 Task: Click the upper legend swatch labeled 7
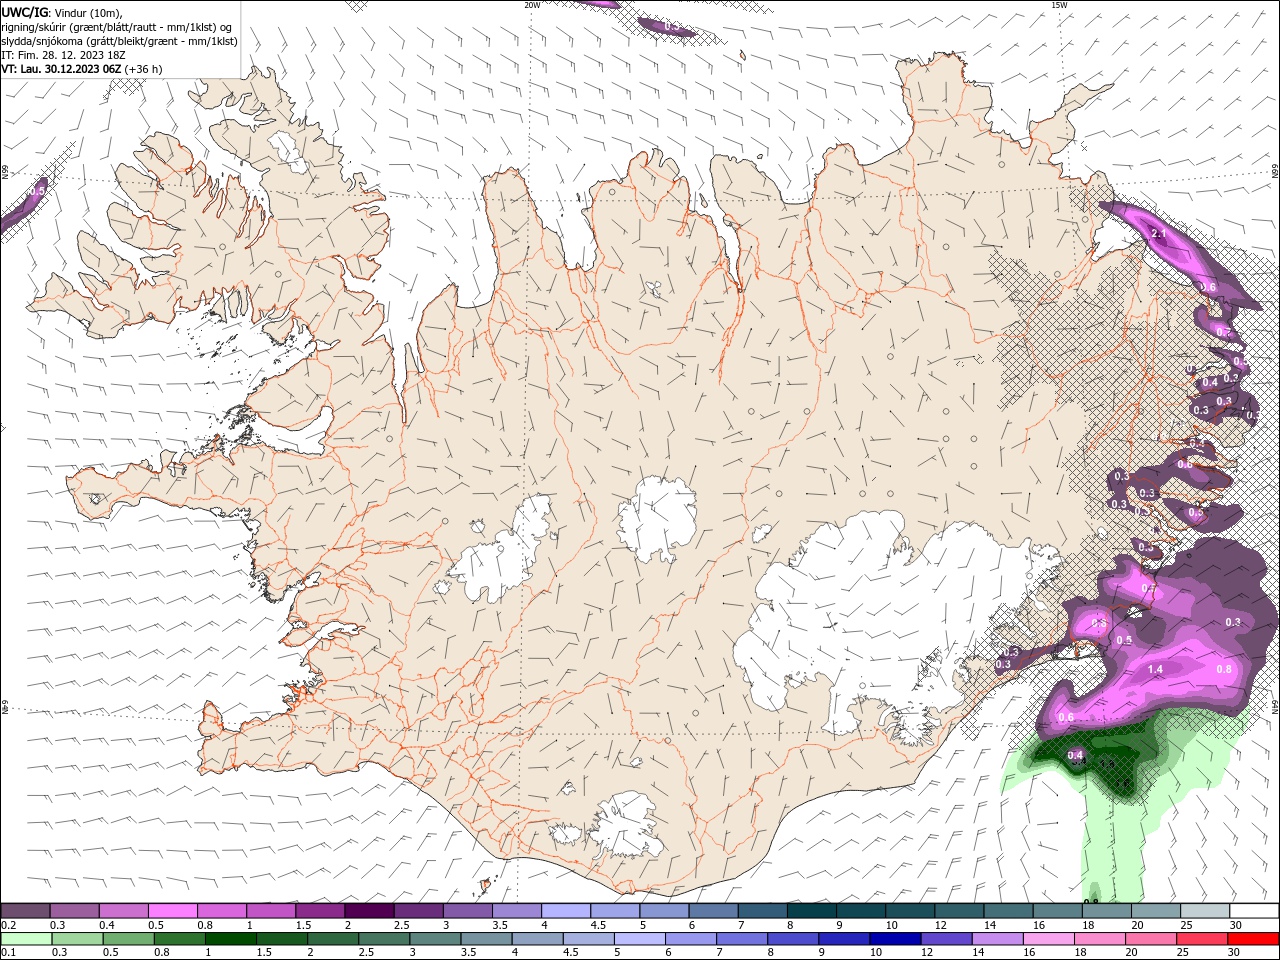763,911
